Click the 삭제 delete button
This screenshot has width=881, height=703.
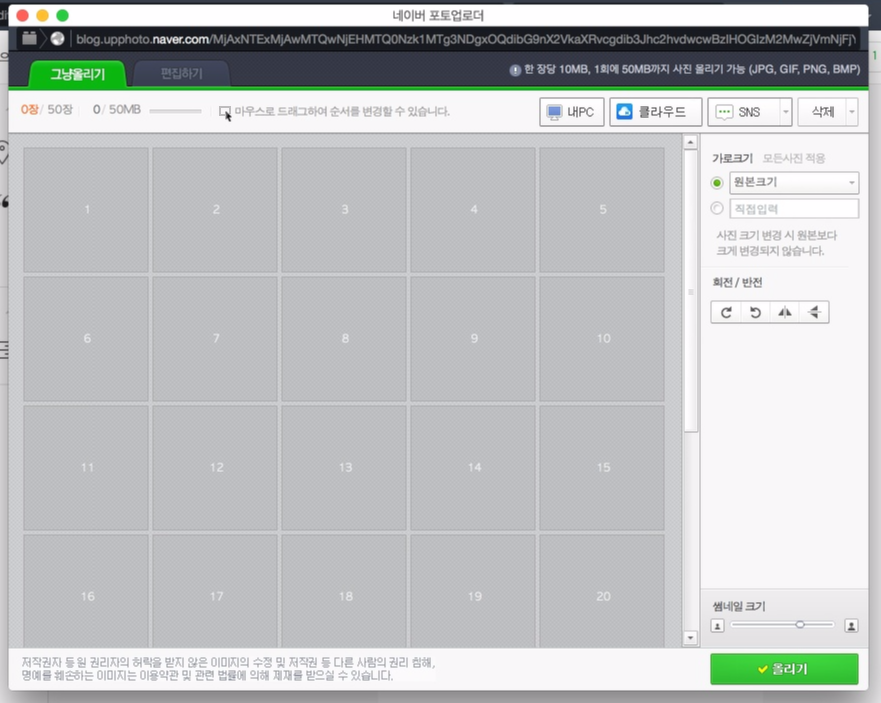click(822, 111)
